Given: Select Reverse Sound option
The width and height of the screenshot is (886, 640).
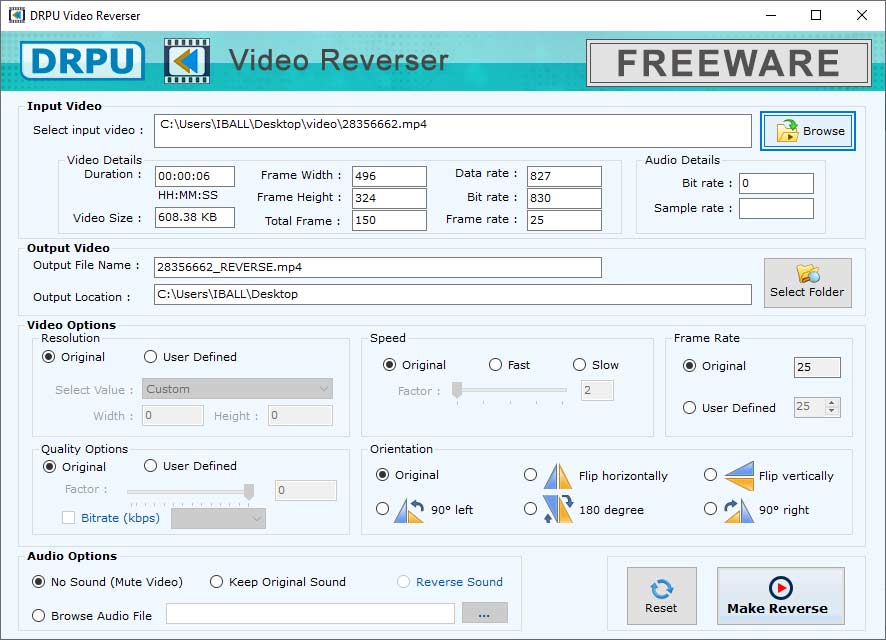Looking at the screenshot, I should coord(403,582).
